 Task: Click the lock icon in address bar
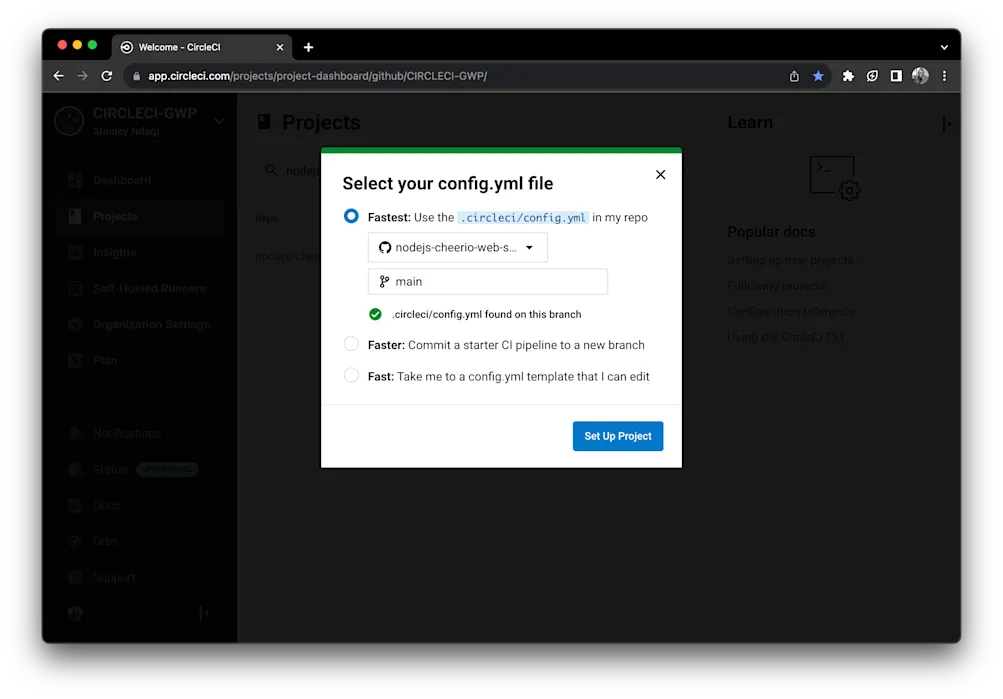[x=136, y=76]
